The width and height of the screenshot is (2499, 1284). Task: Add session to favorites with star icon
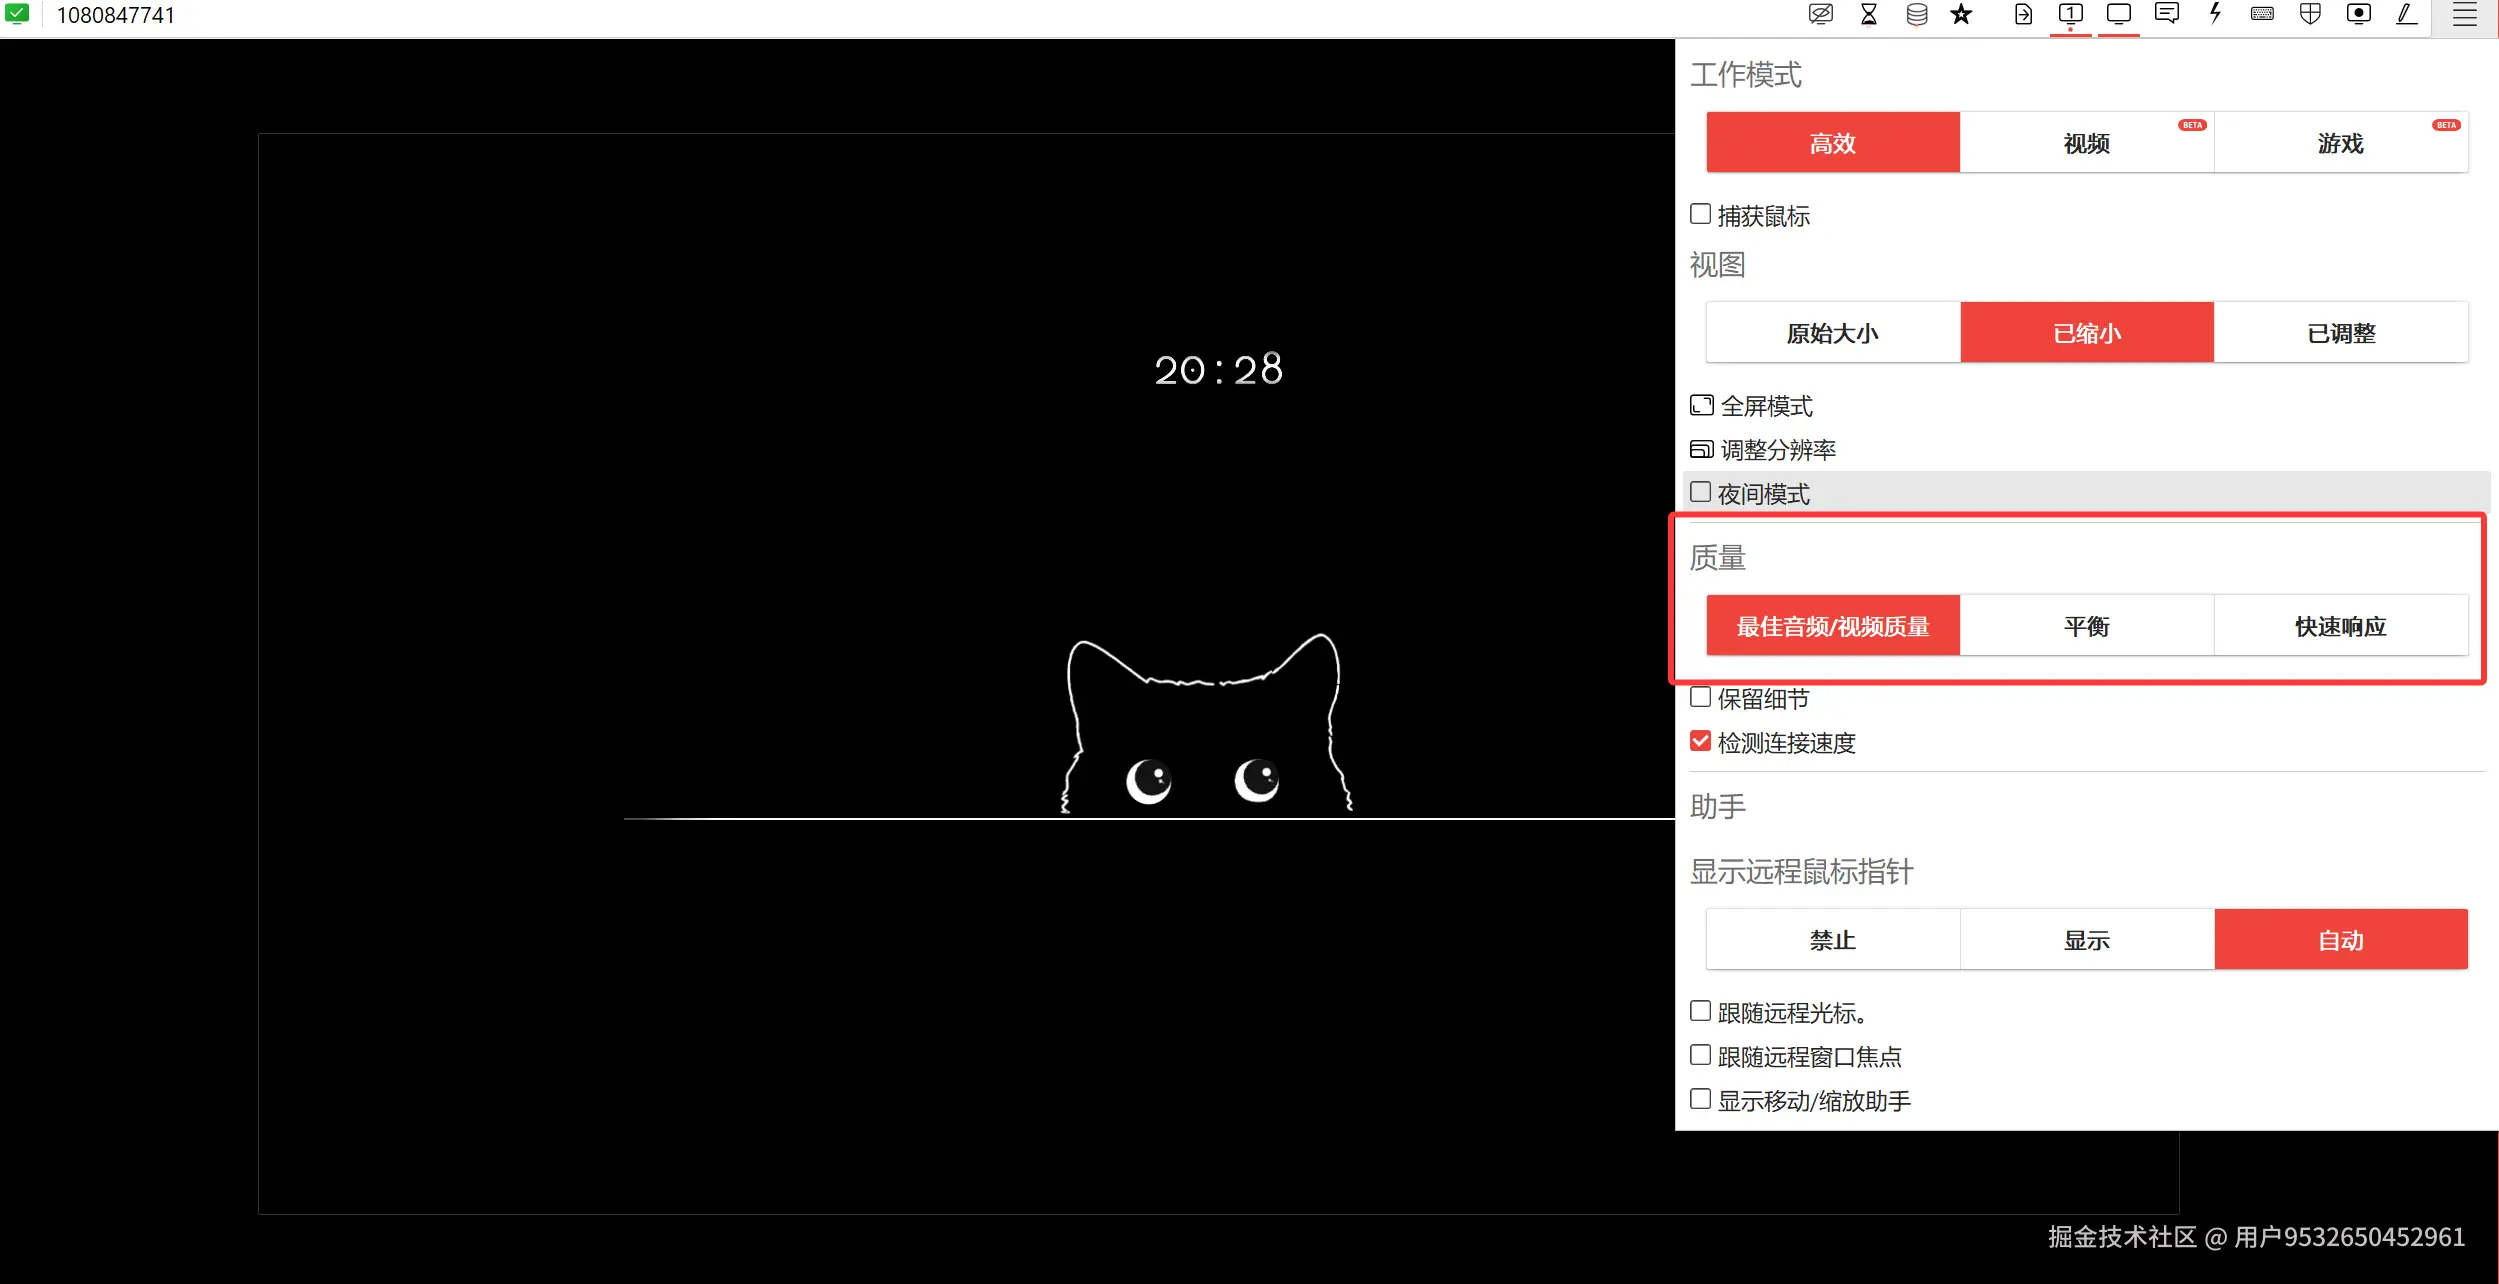pyautogui.click(x=1961, y=14)
